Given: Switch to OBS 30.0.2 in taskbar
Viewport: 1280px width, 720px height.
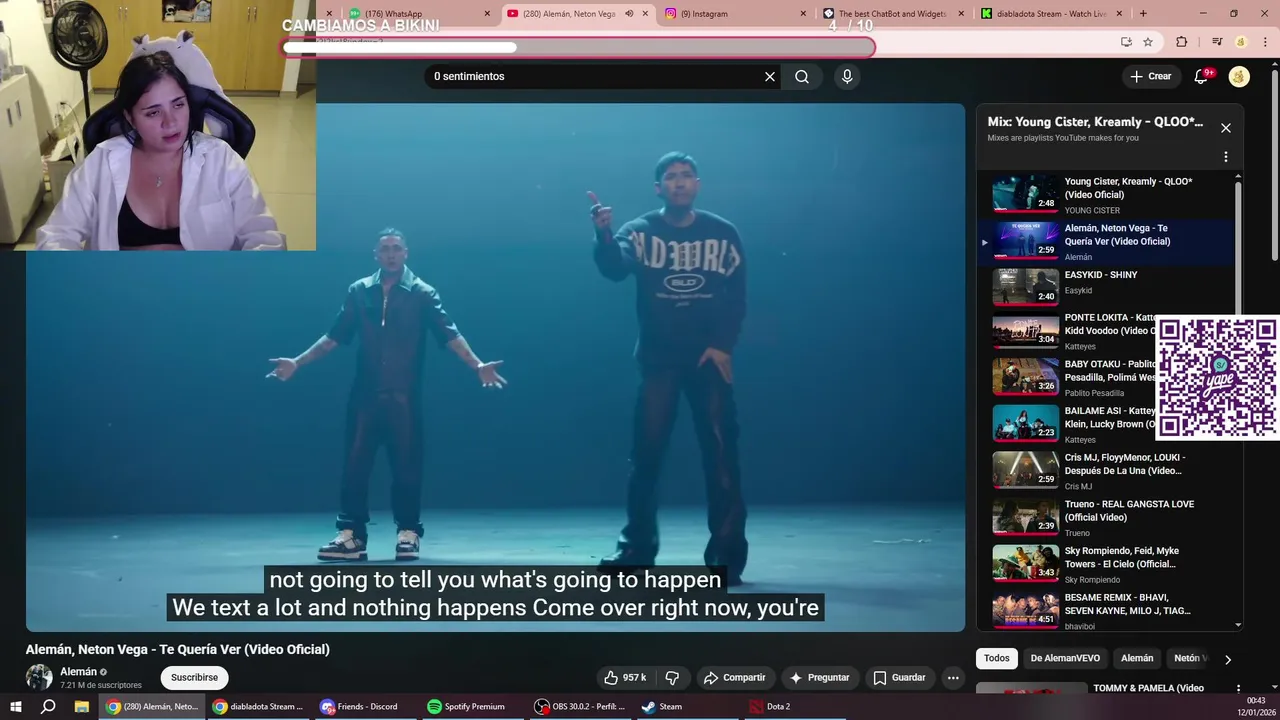Looking at the screenshot, I should (x=579, y=706).
